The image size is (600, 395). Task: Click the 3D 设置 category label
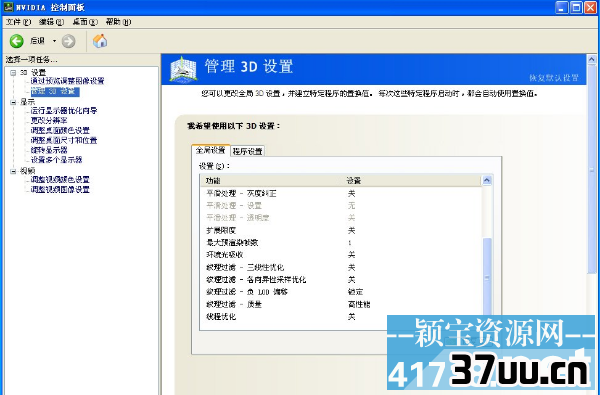tap(33, 72)
